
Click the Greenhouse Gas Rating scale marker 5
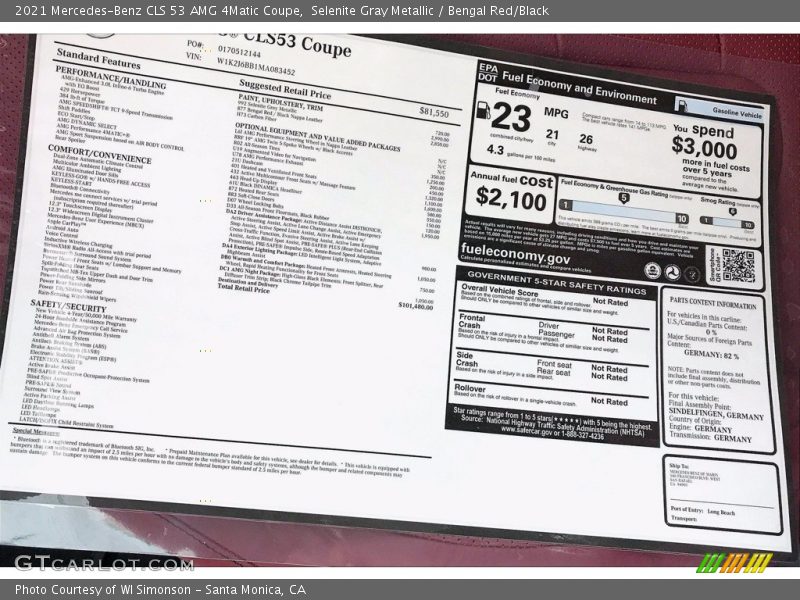click(623, 198)
